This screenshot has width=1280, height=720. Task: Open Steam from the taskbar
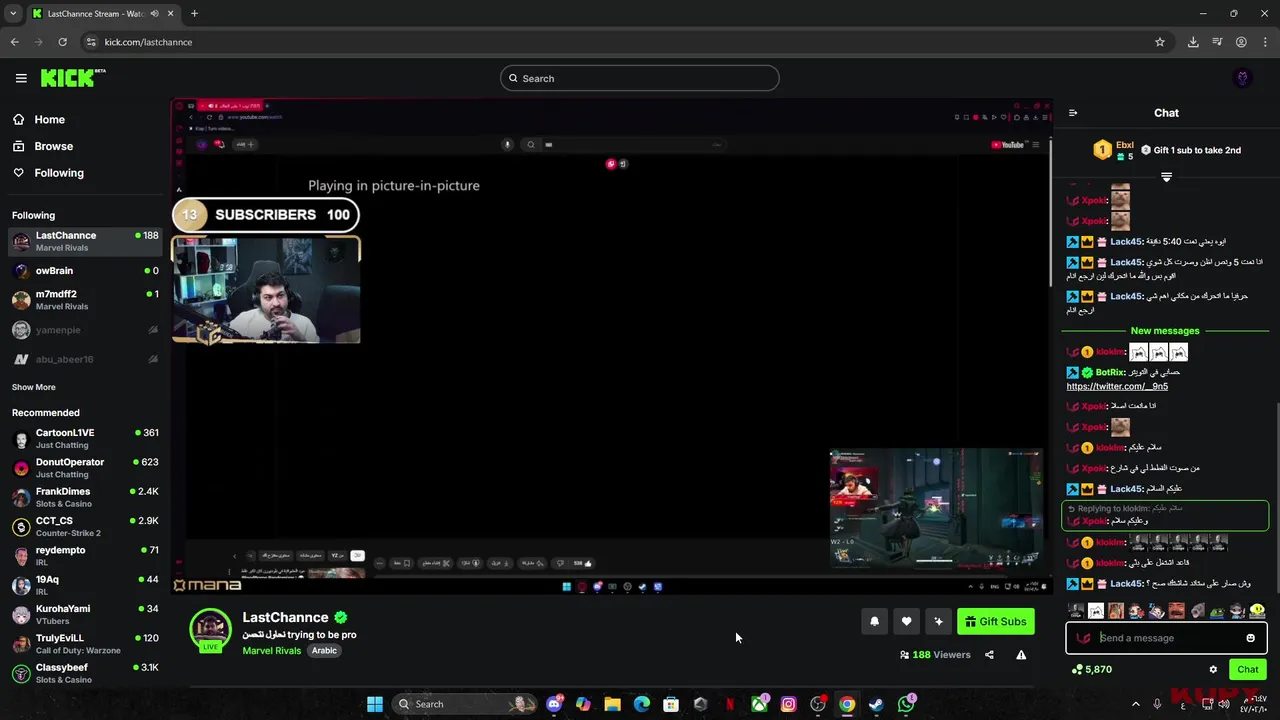click(x=876, y=704)
